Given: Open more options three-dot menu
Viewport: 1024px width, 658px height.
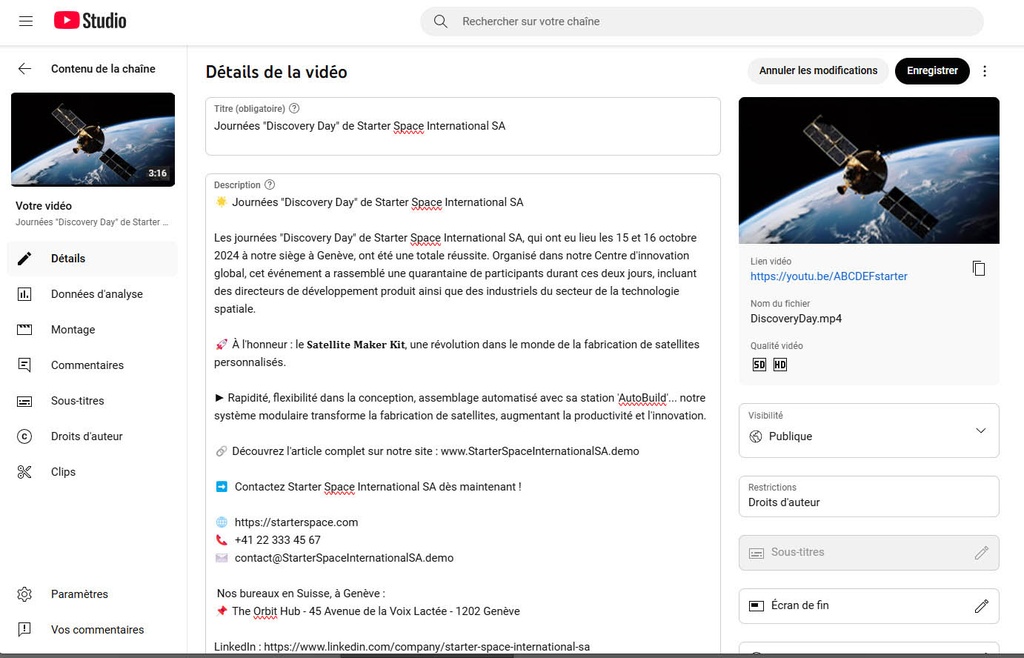Looking at the screenshot, I should coord(985,71).
